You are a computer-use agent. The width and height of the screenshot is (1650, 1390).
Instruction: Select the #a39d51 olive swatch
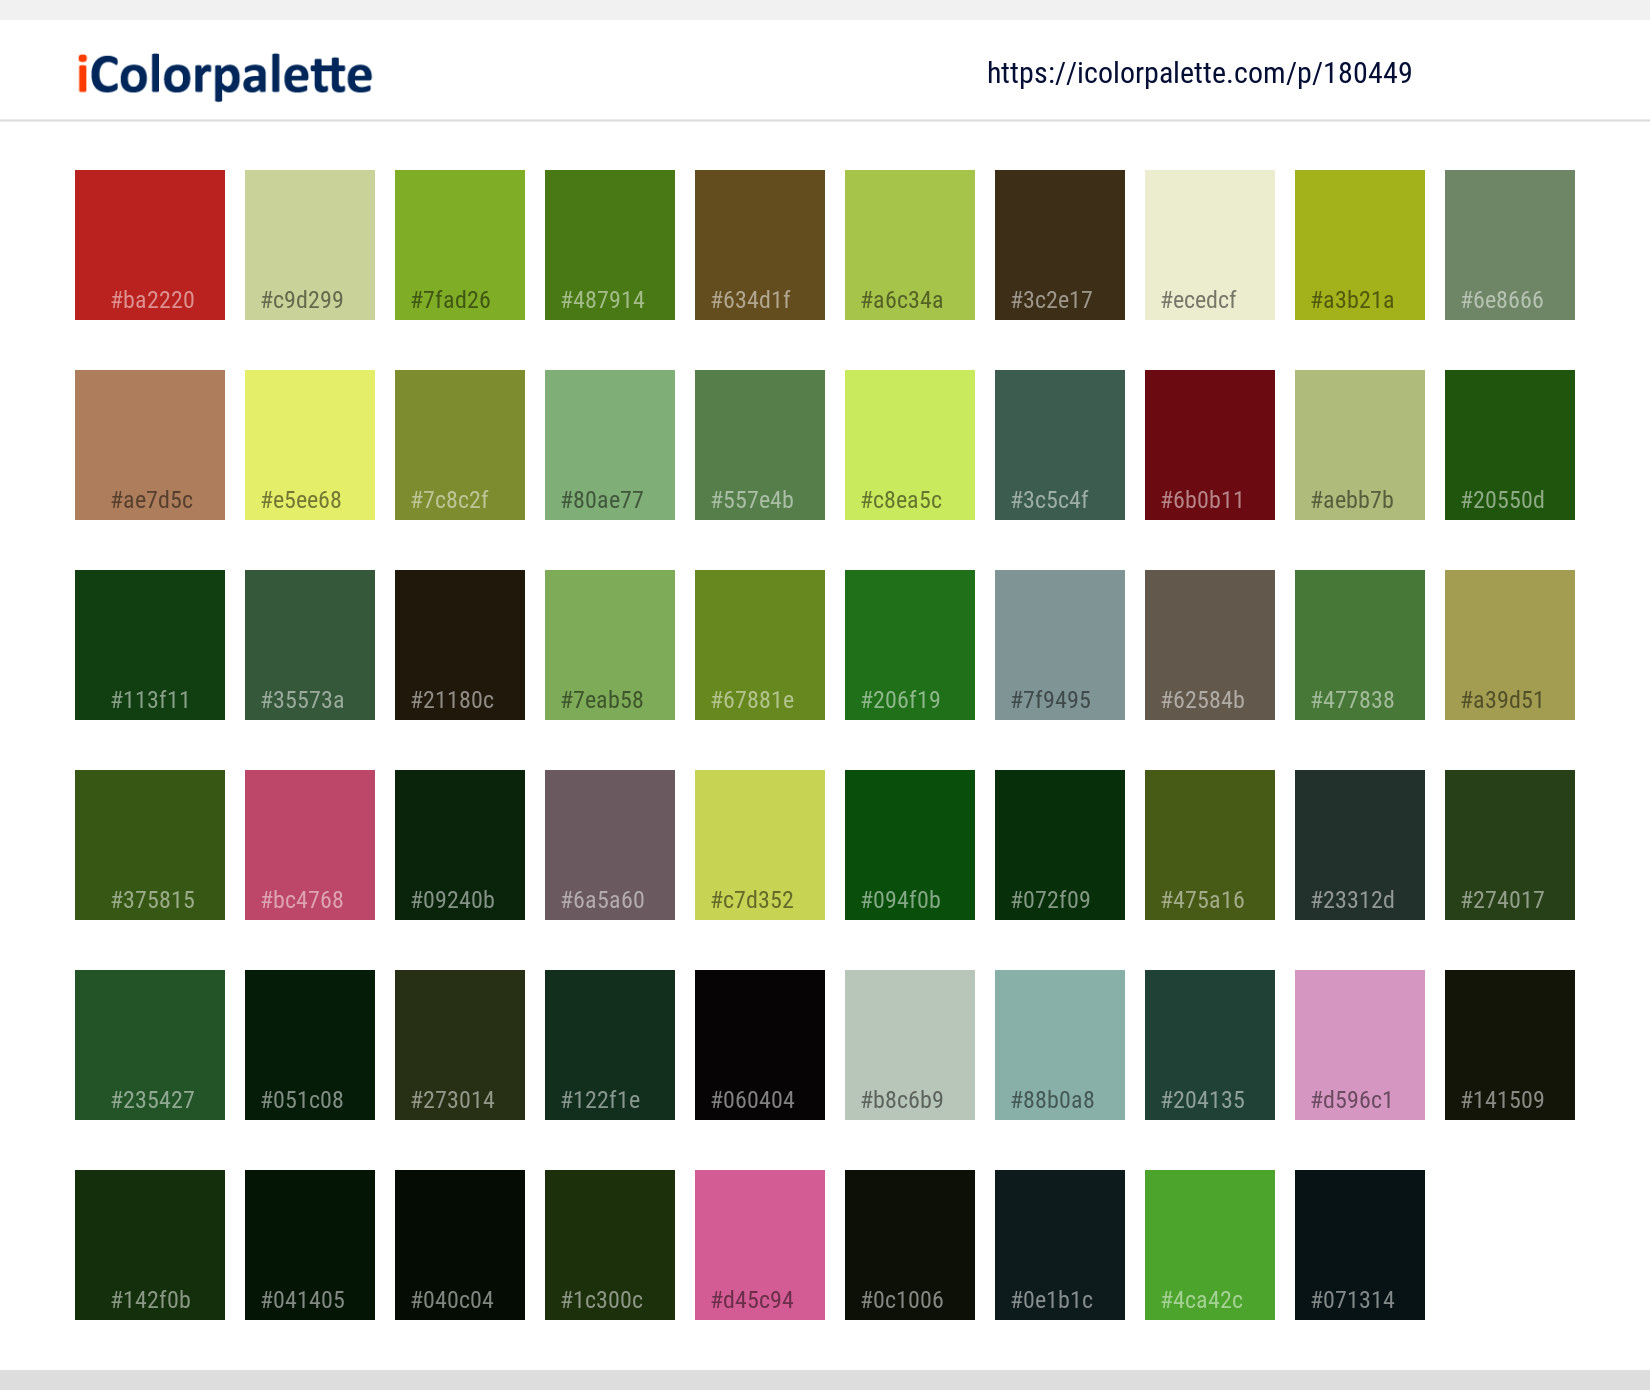tap(1509, 644)
